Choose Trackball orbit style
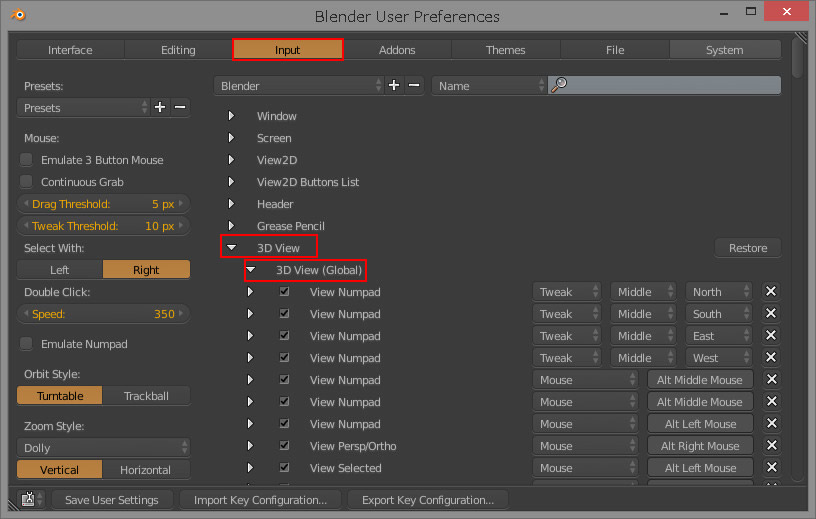This screenshot has width=816, height=519. (146, 396)
